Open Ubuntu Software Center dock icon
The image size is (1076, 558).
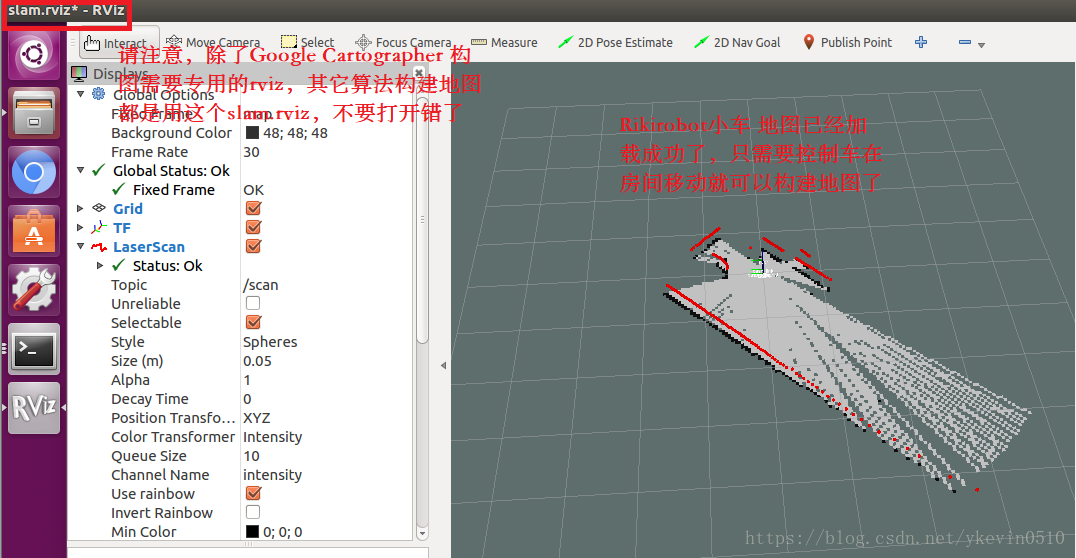point(34,231)
